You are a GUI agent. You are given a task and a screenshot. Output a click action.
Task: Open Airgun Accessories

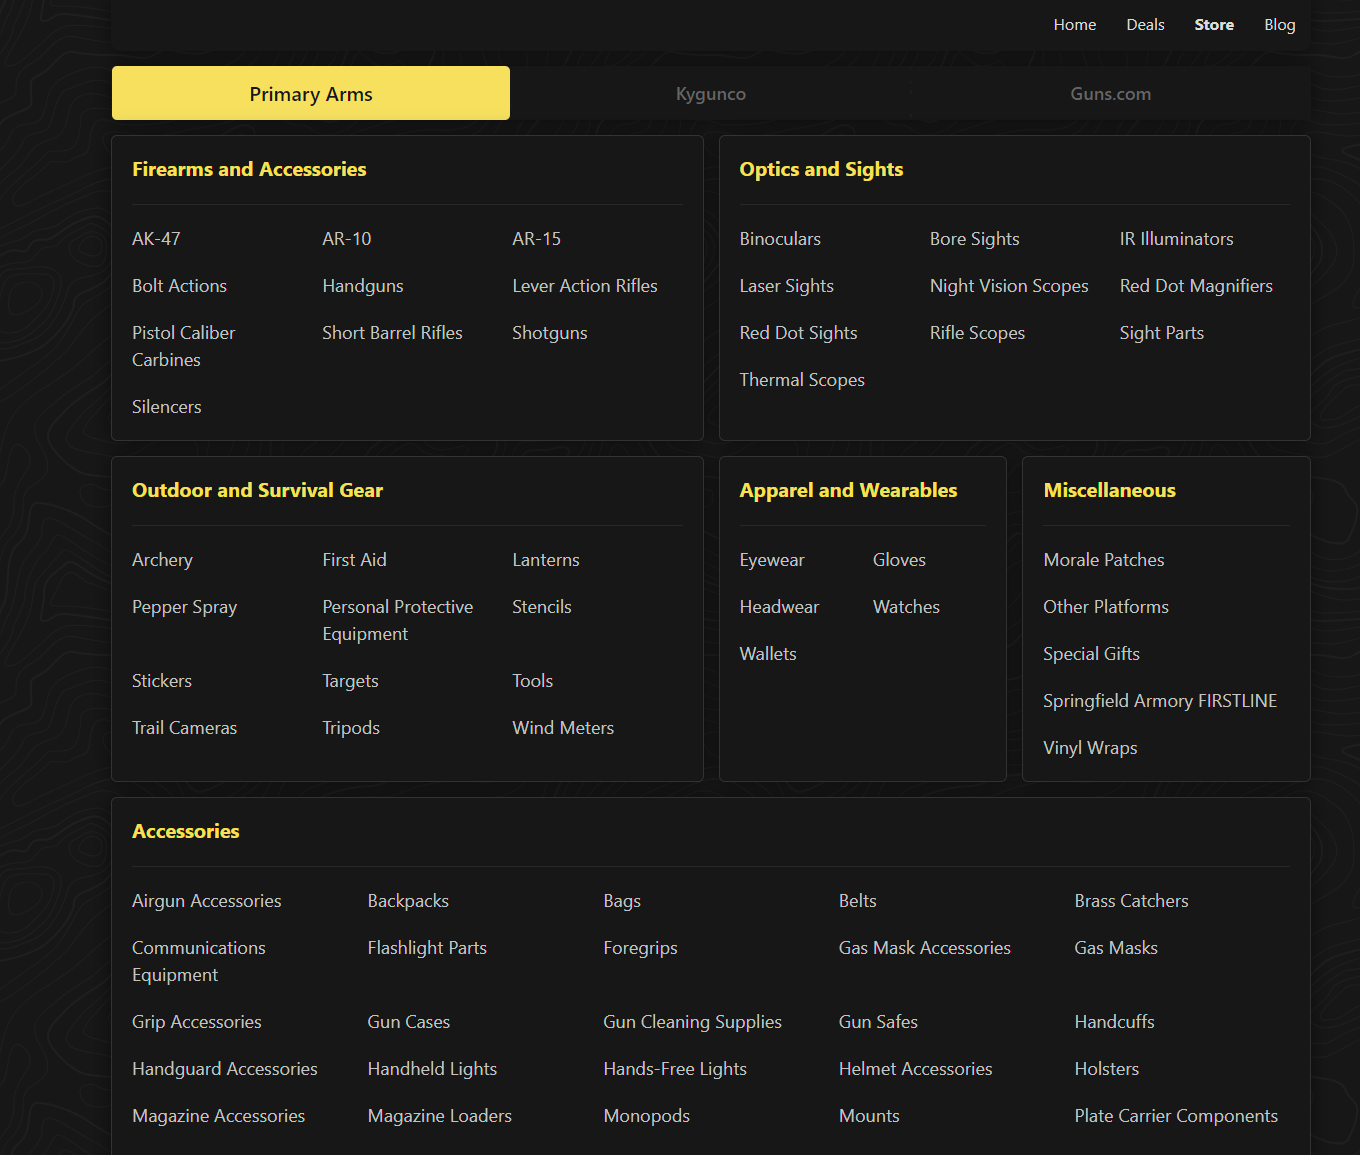(206, 901)
